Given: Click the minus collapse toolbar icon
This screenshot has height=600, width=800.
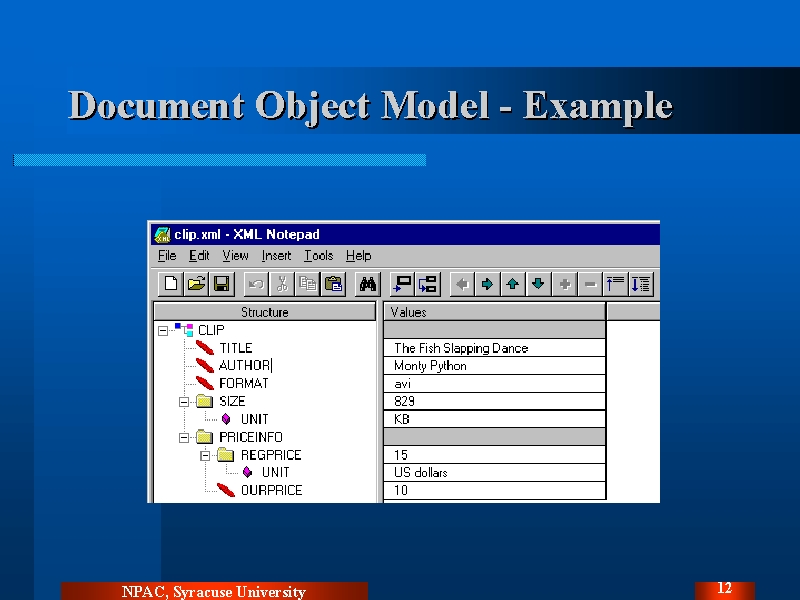Looking at the screenshot, I should pos(590,284).
